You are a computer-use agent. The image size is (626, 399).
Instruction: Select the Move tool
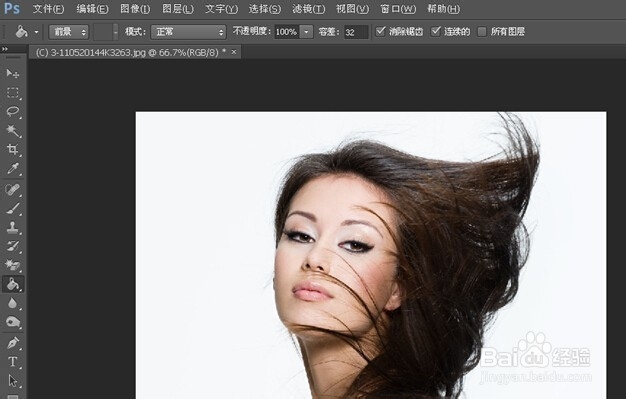click(x=13, y=73)
